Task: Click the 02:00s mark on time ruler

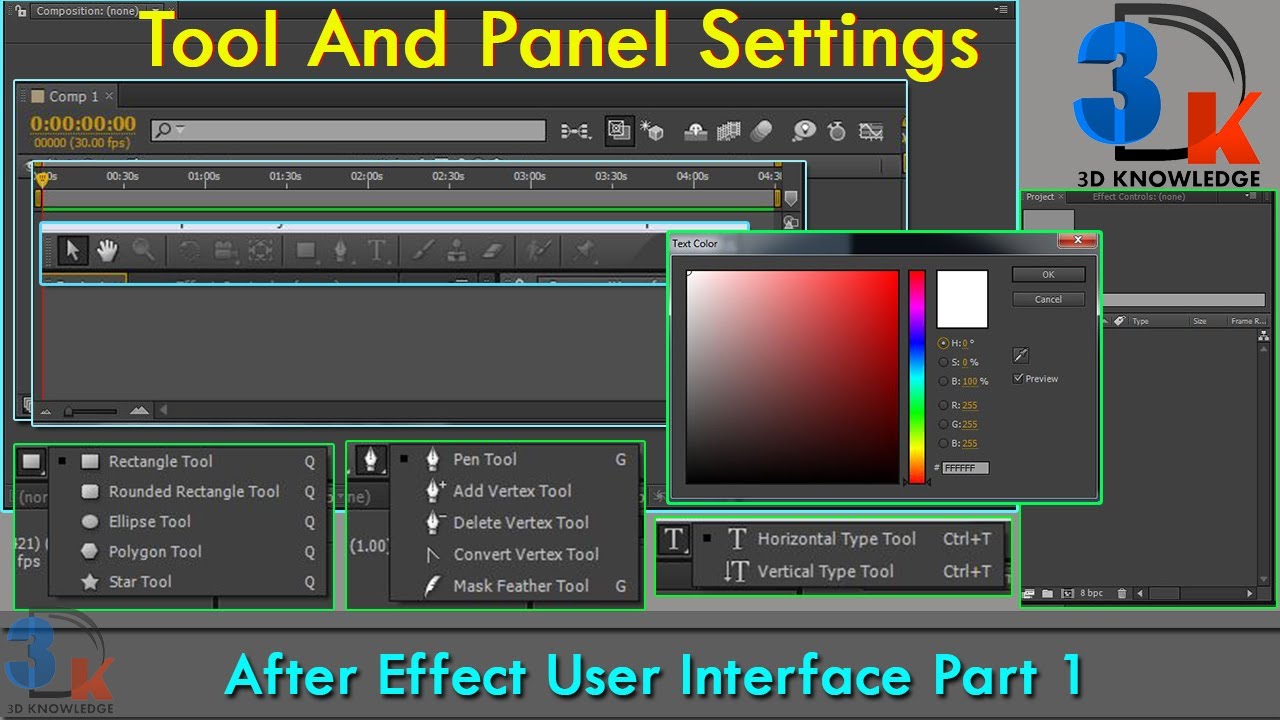Action: (x=366, y=177)
